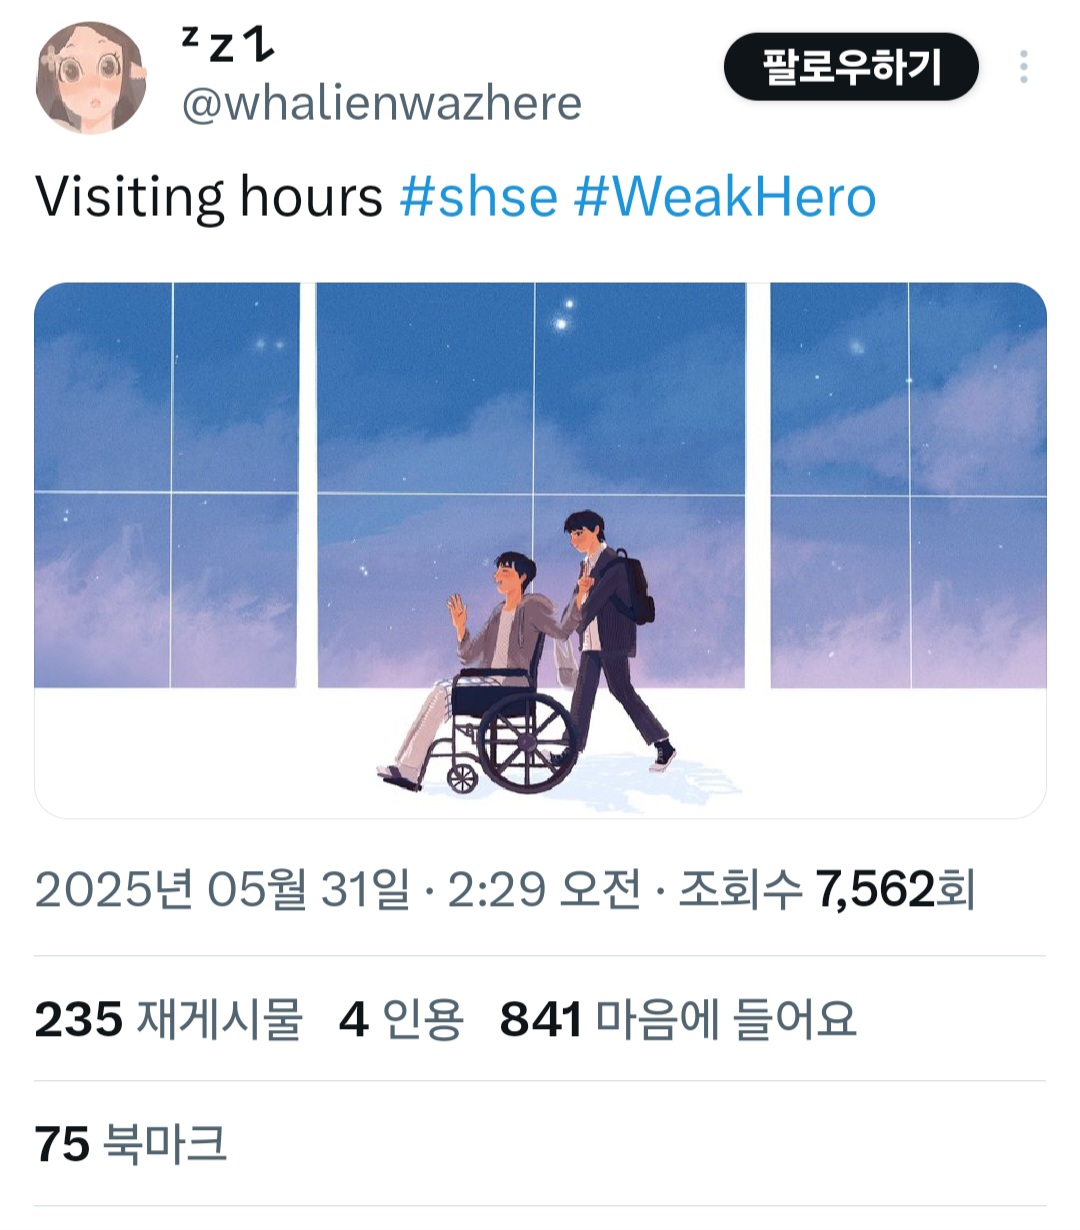Open the #shse hashtag

click(478, 196)
